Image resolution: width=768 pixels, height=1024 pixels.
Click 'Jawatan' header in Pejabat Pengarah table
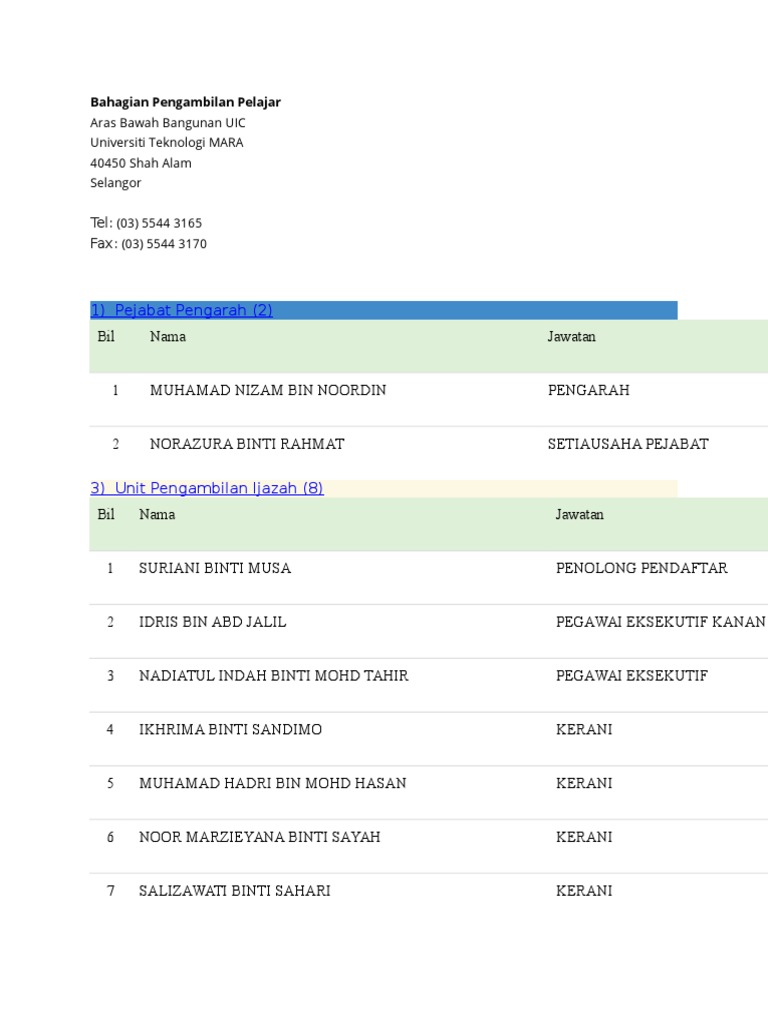[x=571, y=336]
